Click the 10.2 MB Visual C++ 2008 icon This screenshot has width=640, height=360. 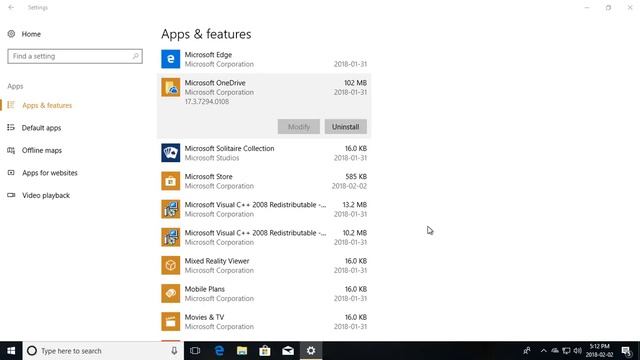[170, 238]
